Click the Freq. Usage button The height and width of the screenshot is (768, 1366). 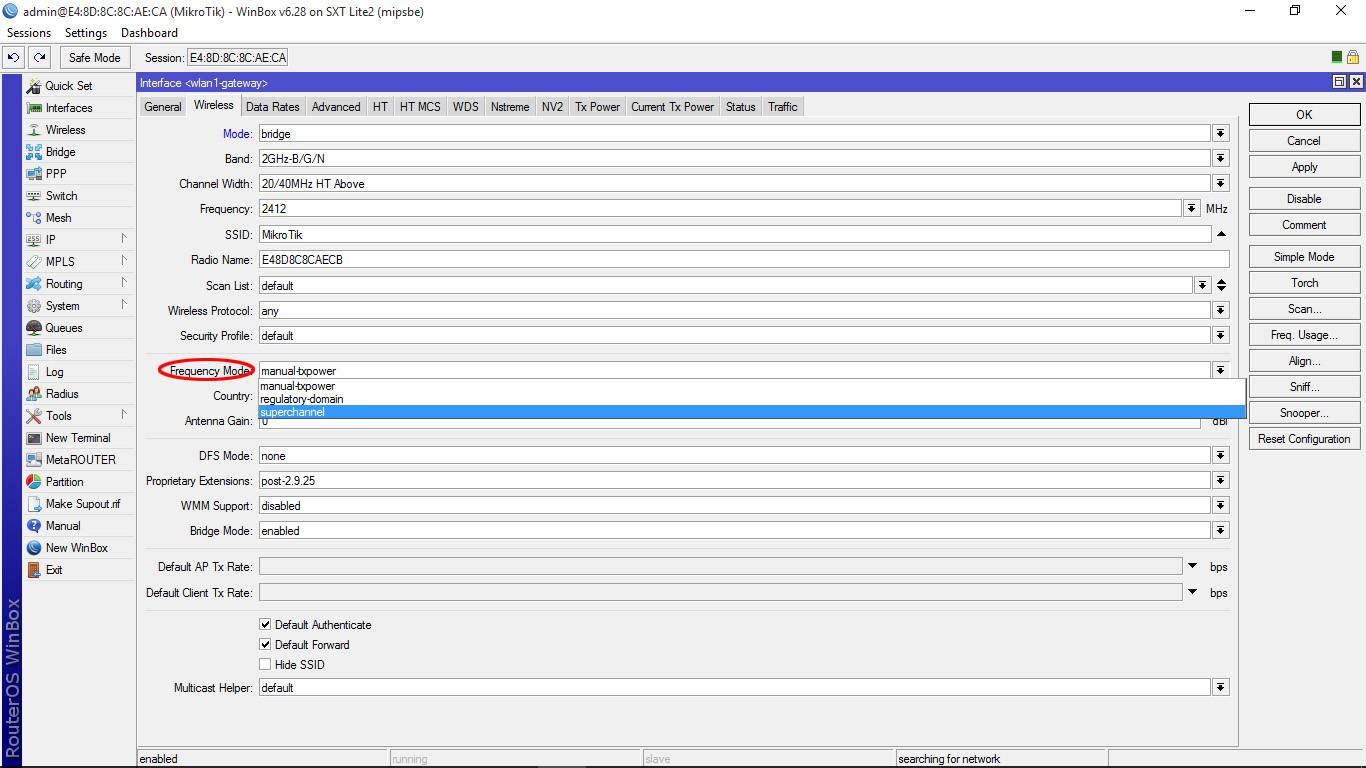tap(1304, 335)
